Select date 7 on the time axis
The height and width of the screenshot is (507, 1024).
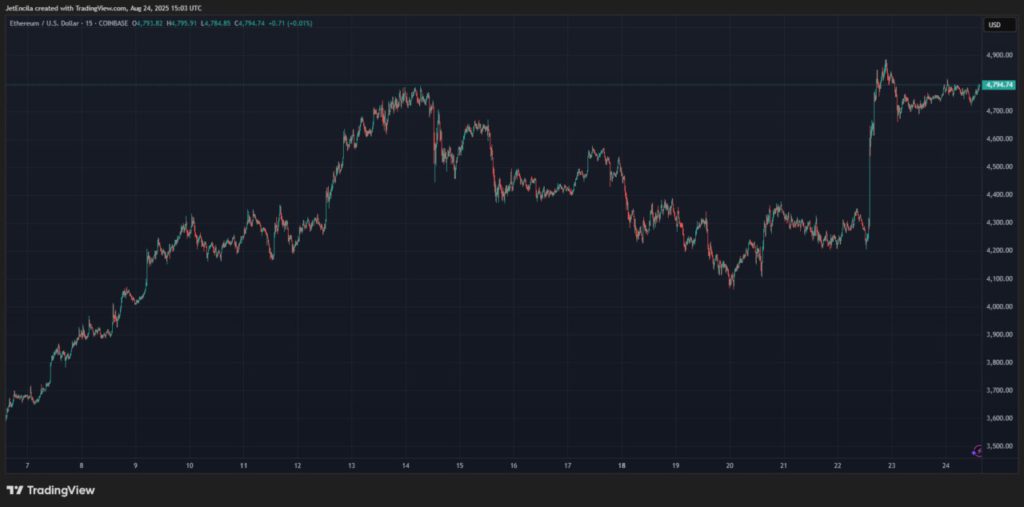pyautogui.click(x=27, y=466)
